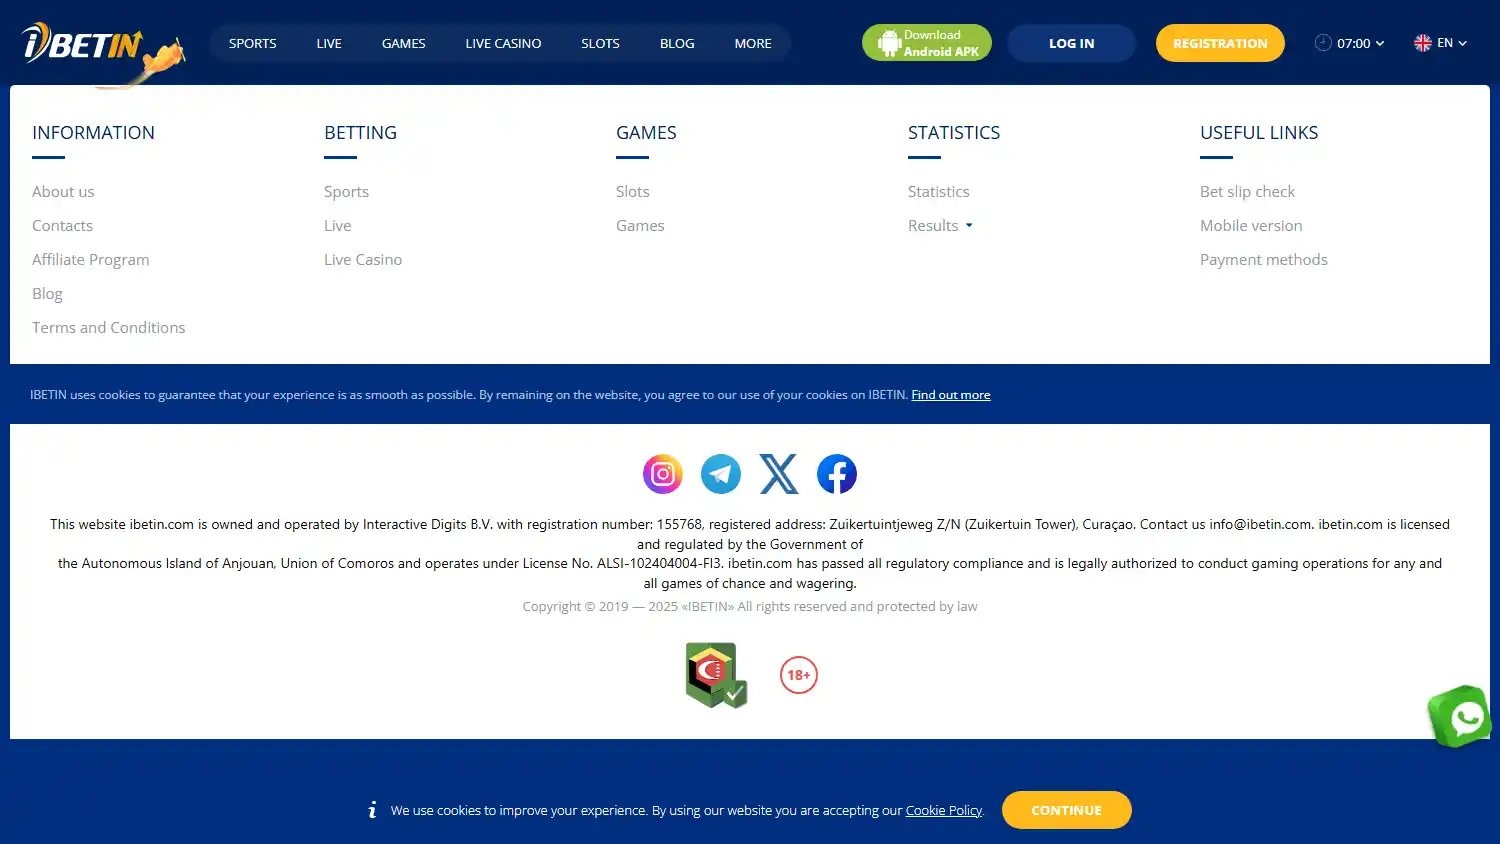This screenshot has height=844, width=1500.
Task: Open the SLOTS menu item
Action: pyautogui.click(x=600, y=43)
